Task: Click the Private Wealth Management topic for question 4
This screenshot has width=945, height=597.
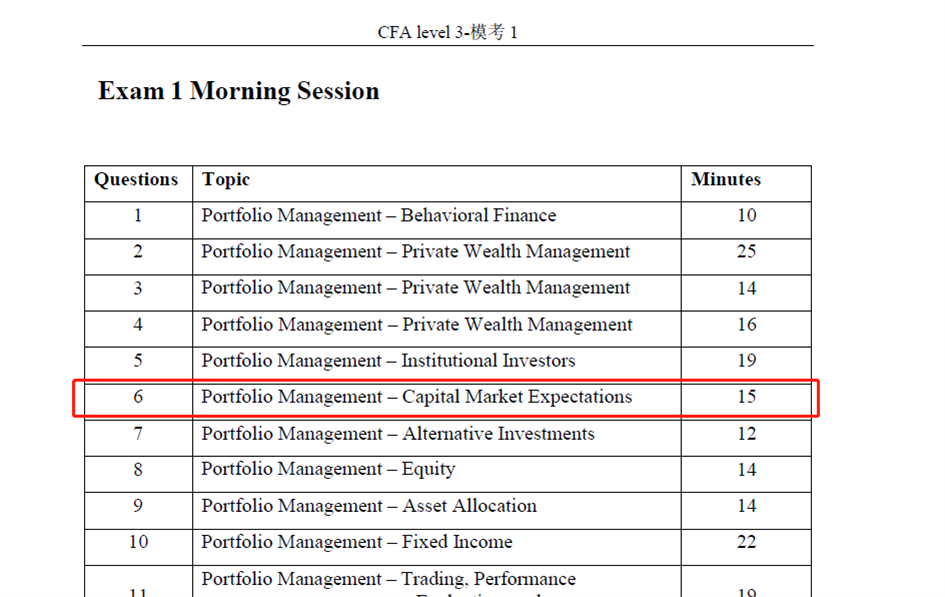Action: point(416,325)
